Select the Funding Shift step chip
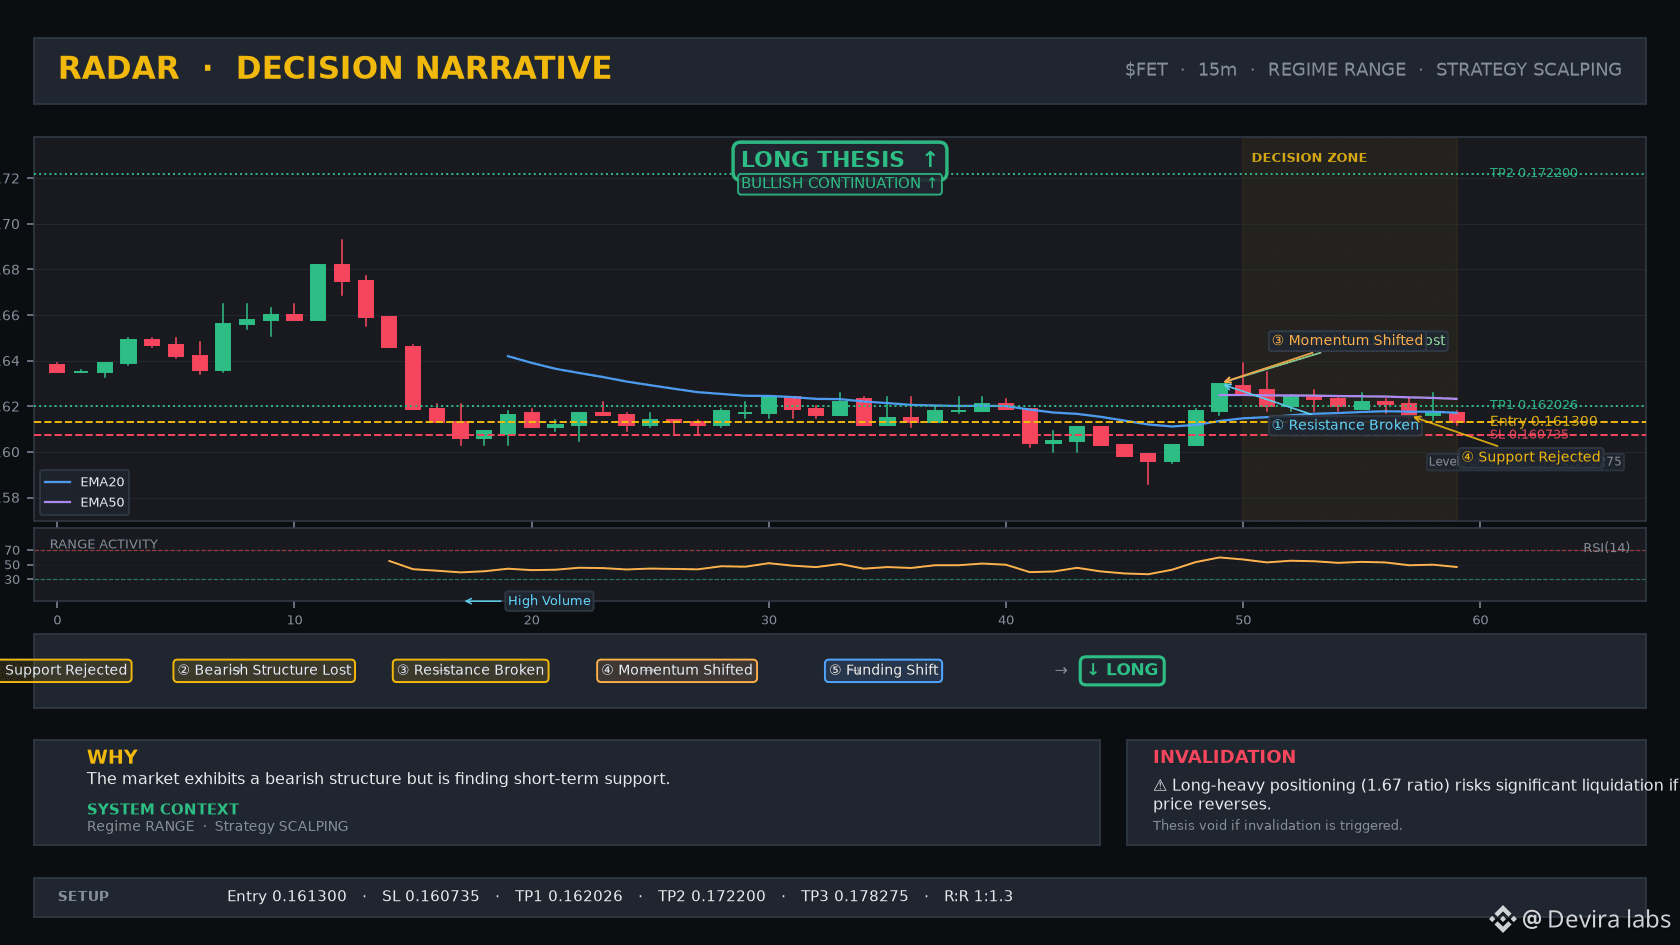The image size is (1680, 945). [883, 670]
